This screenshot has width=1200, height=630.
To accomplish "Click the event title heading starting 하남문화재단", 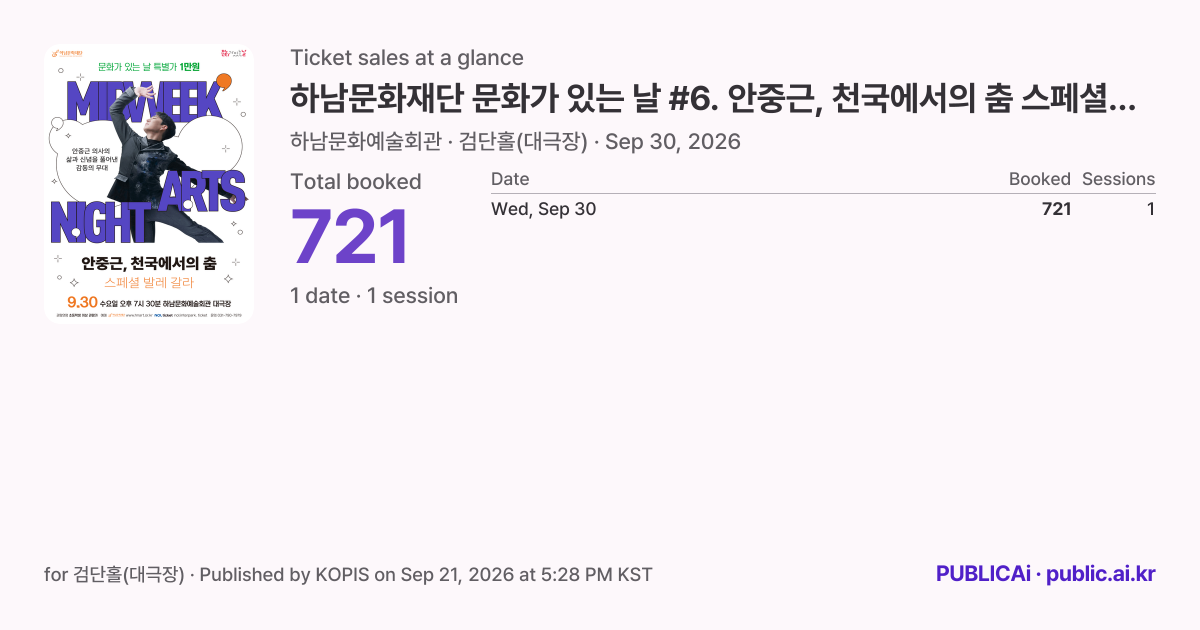I will point(713,99).
